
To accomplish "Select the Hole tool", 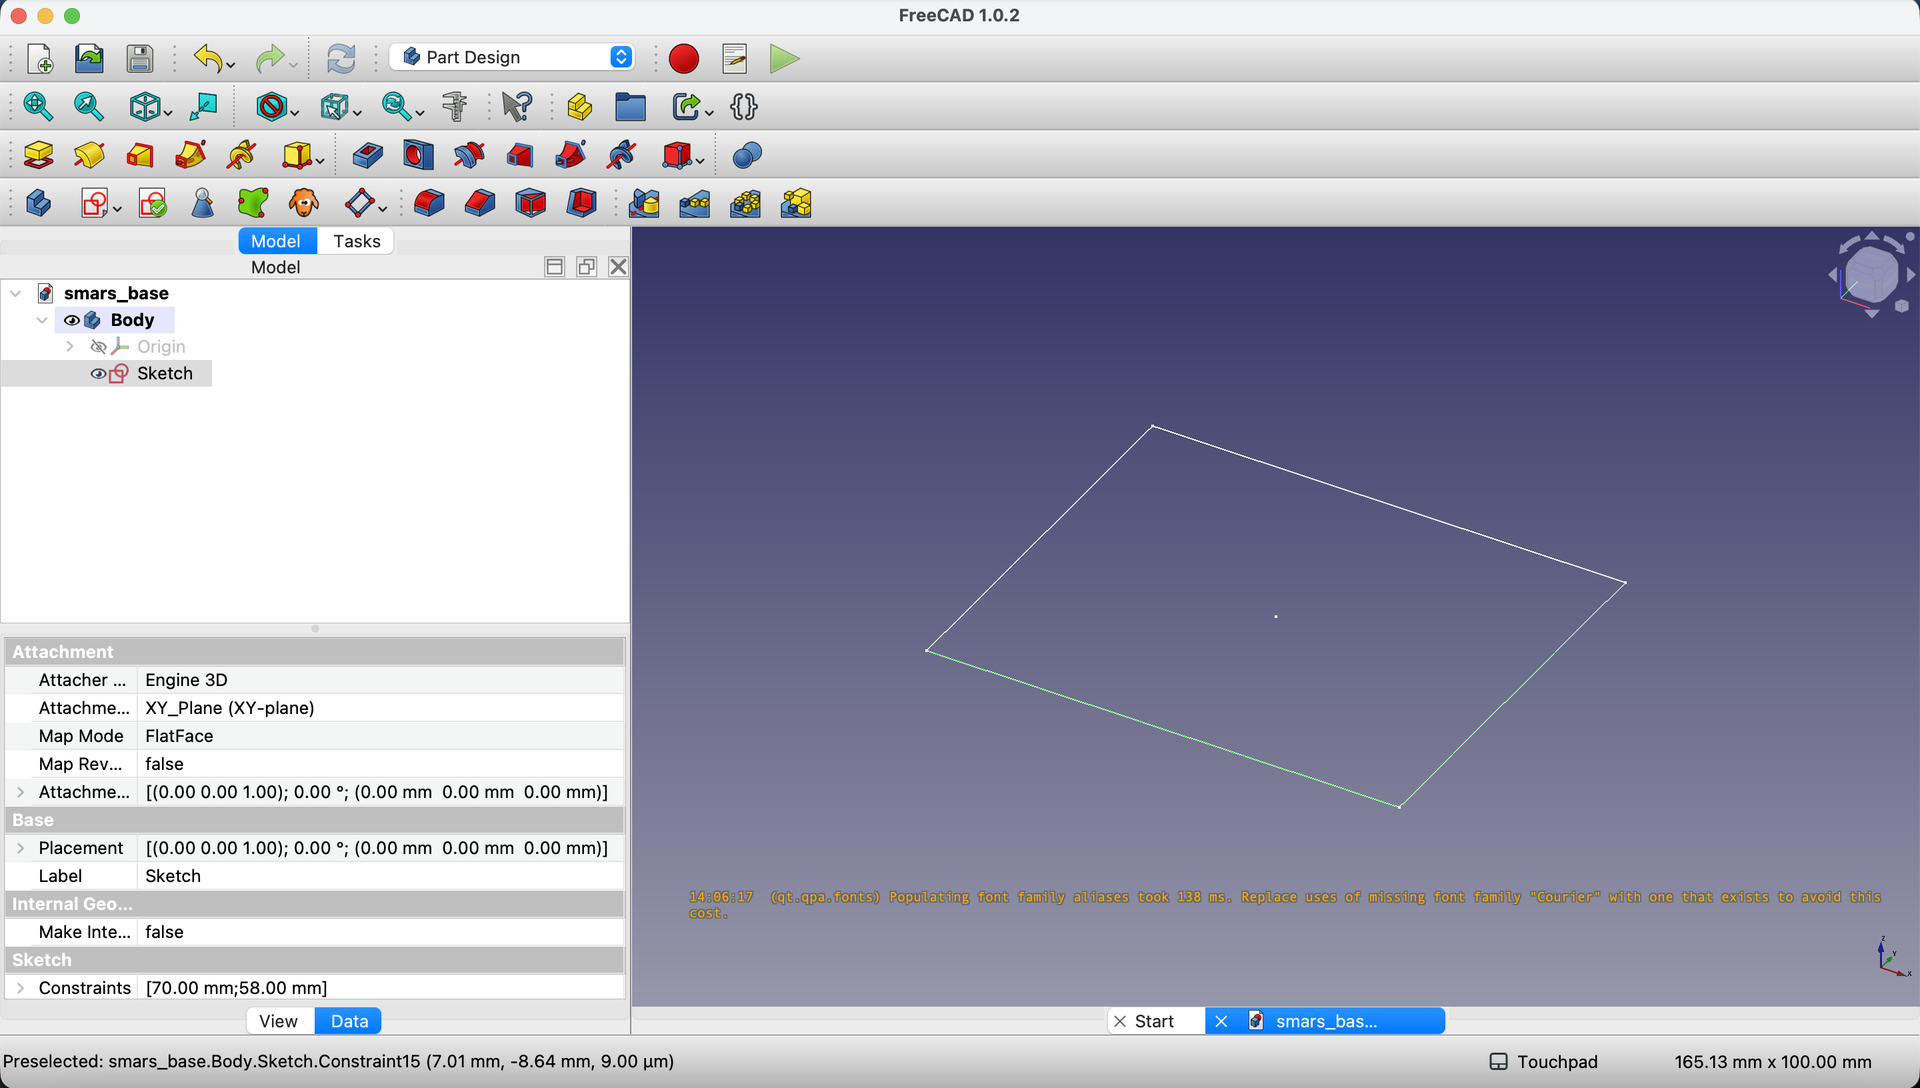I will (418, 154).
